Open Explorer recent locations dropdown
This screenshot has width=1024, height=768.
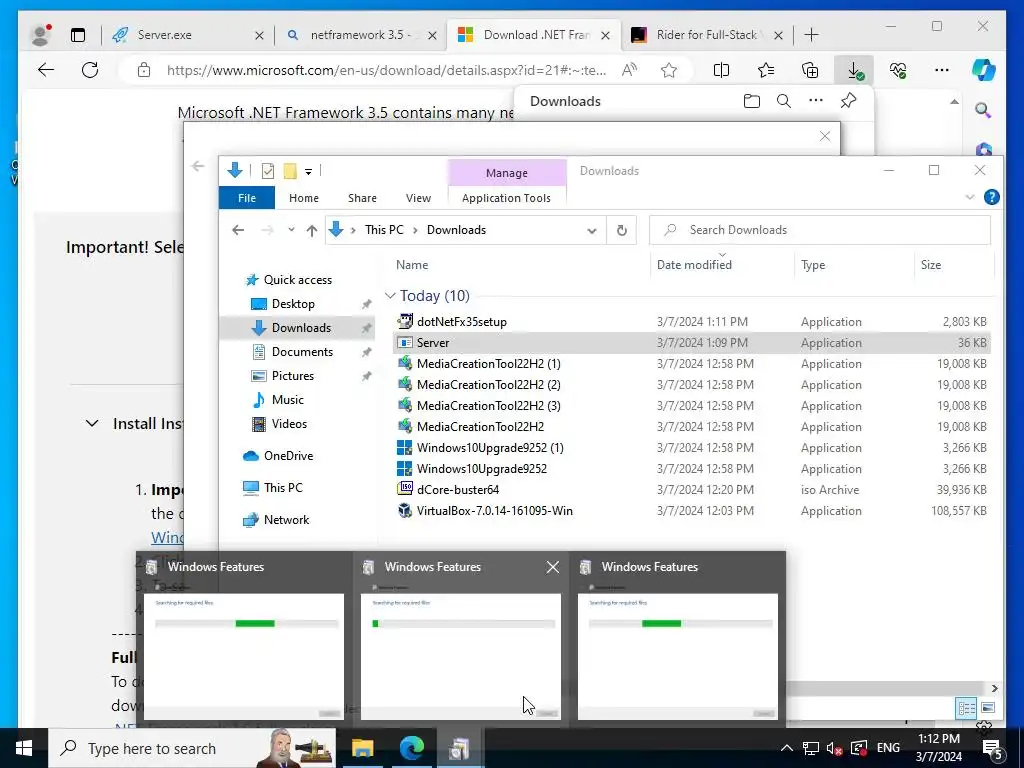pos(291,230)
